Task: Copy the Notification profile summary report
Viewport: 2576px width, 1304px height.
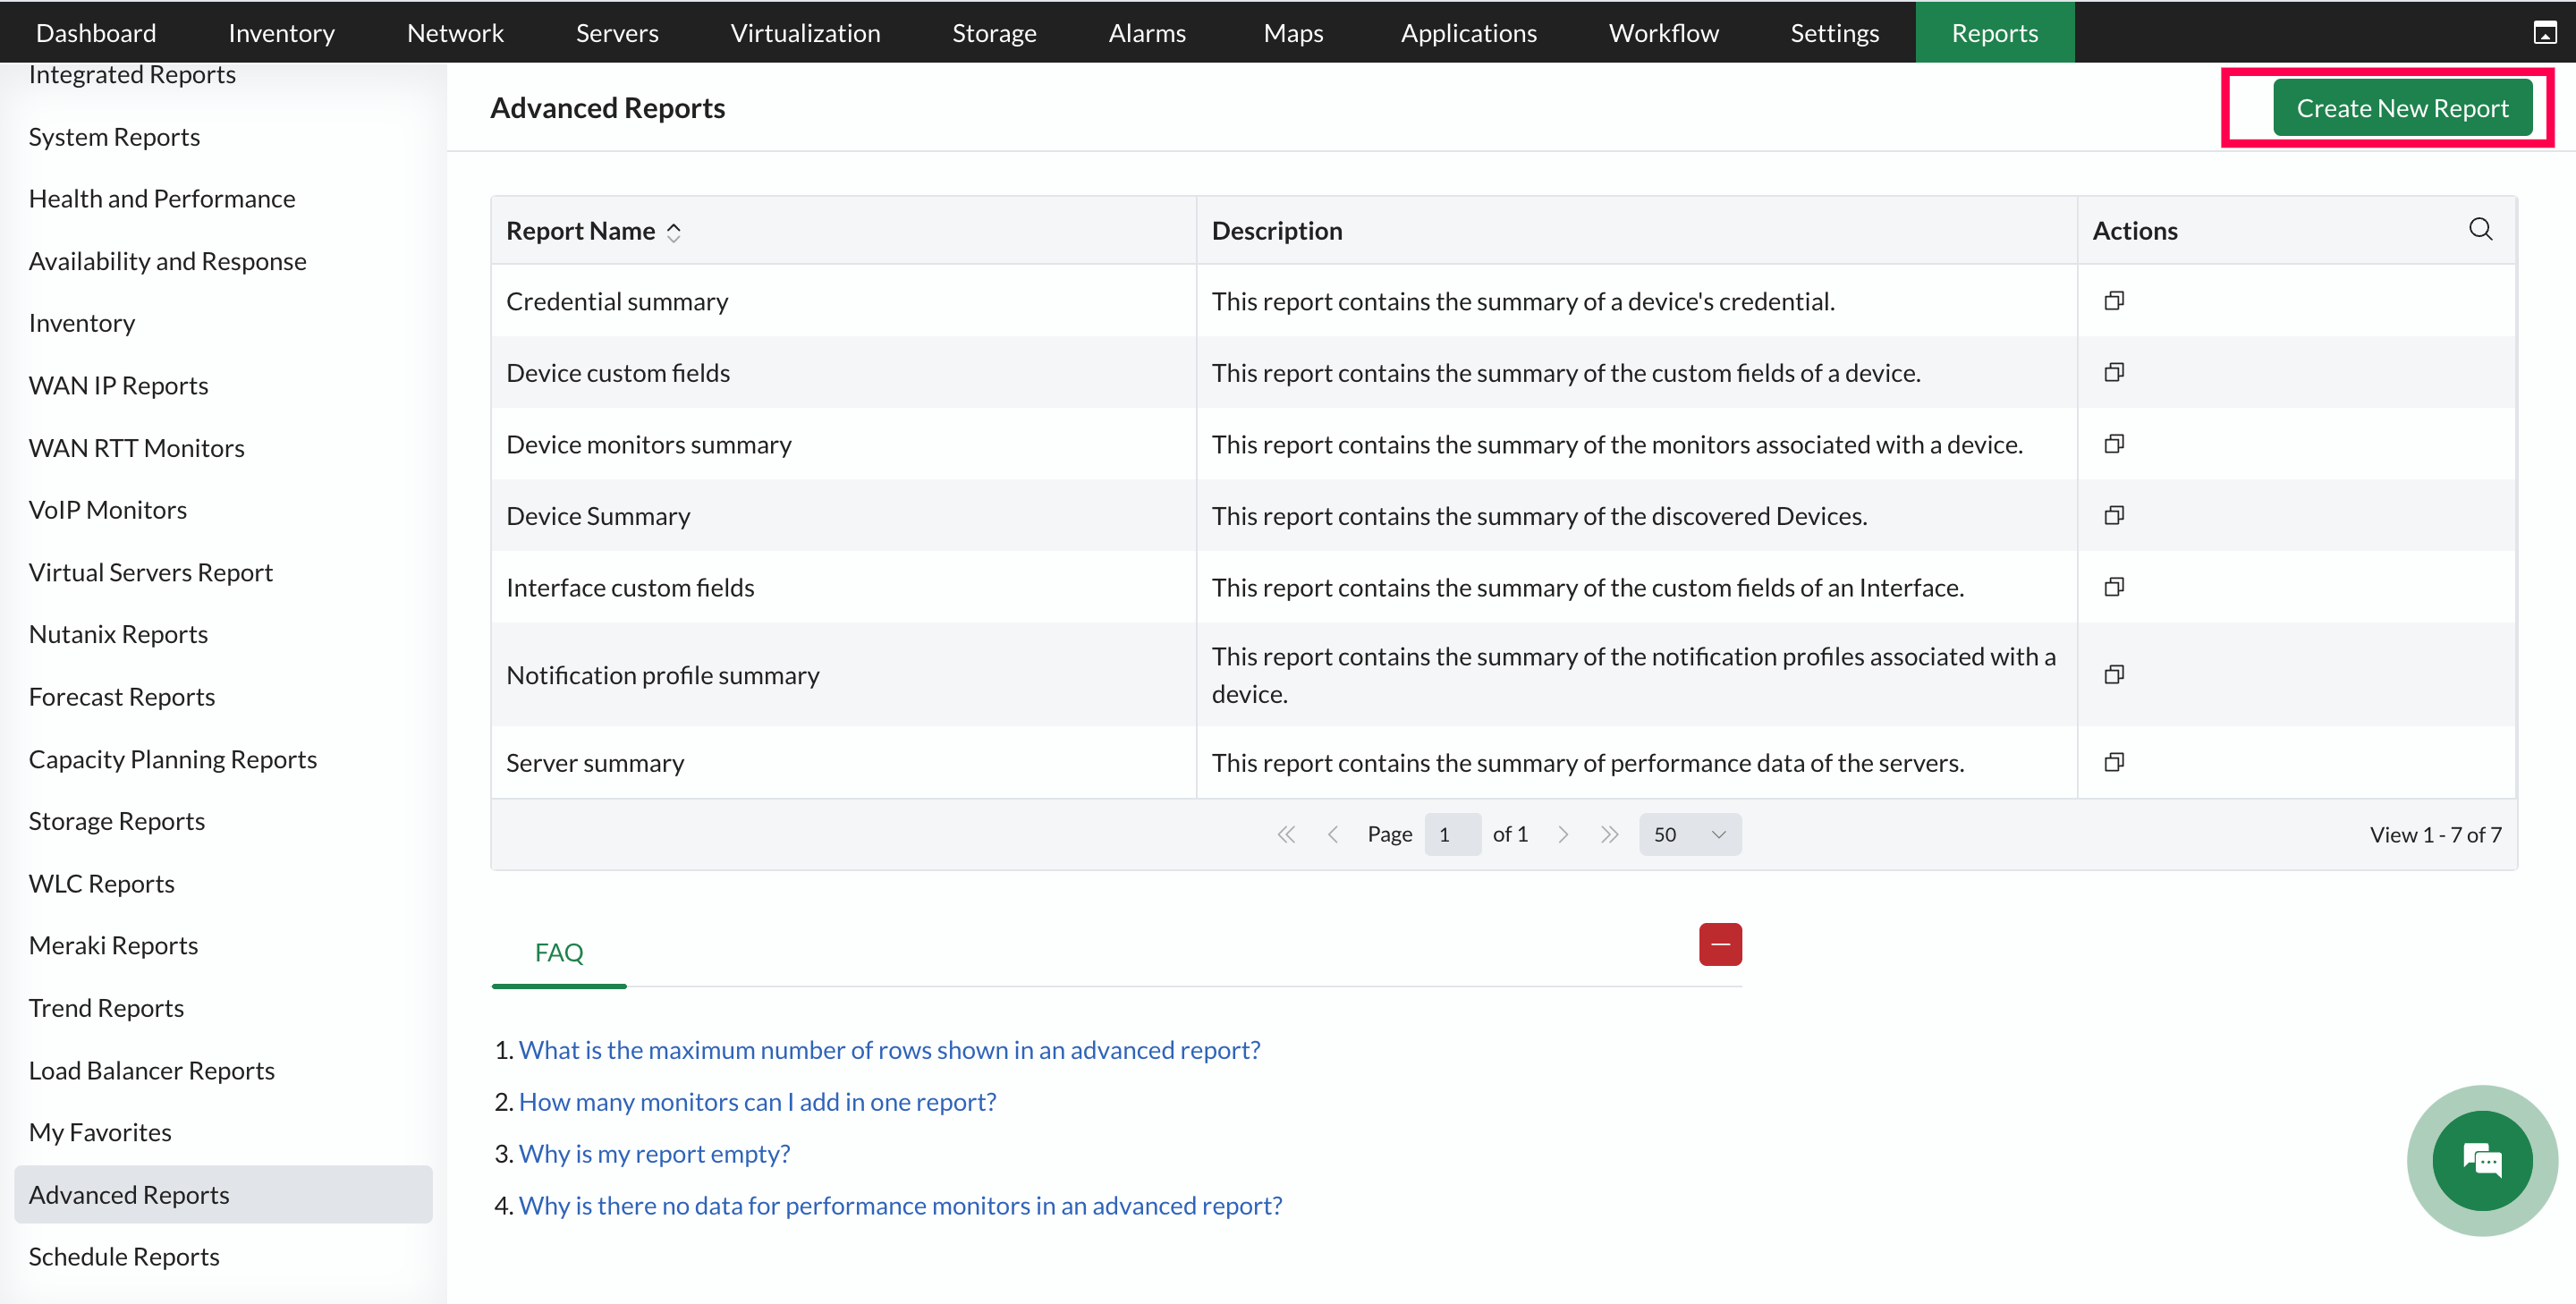Action: (2114, 674)
